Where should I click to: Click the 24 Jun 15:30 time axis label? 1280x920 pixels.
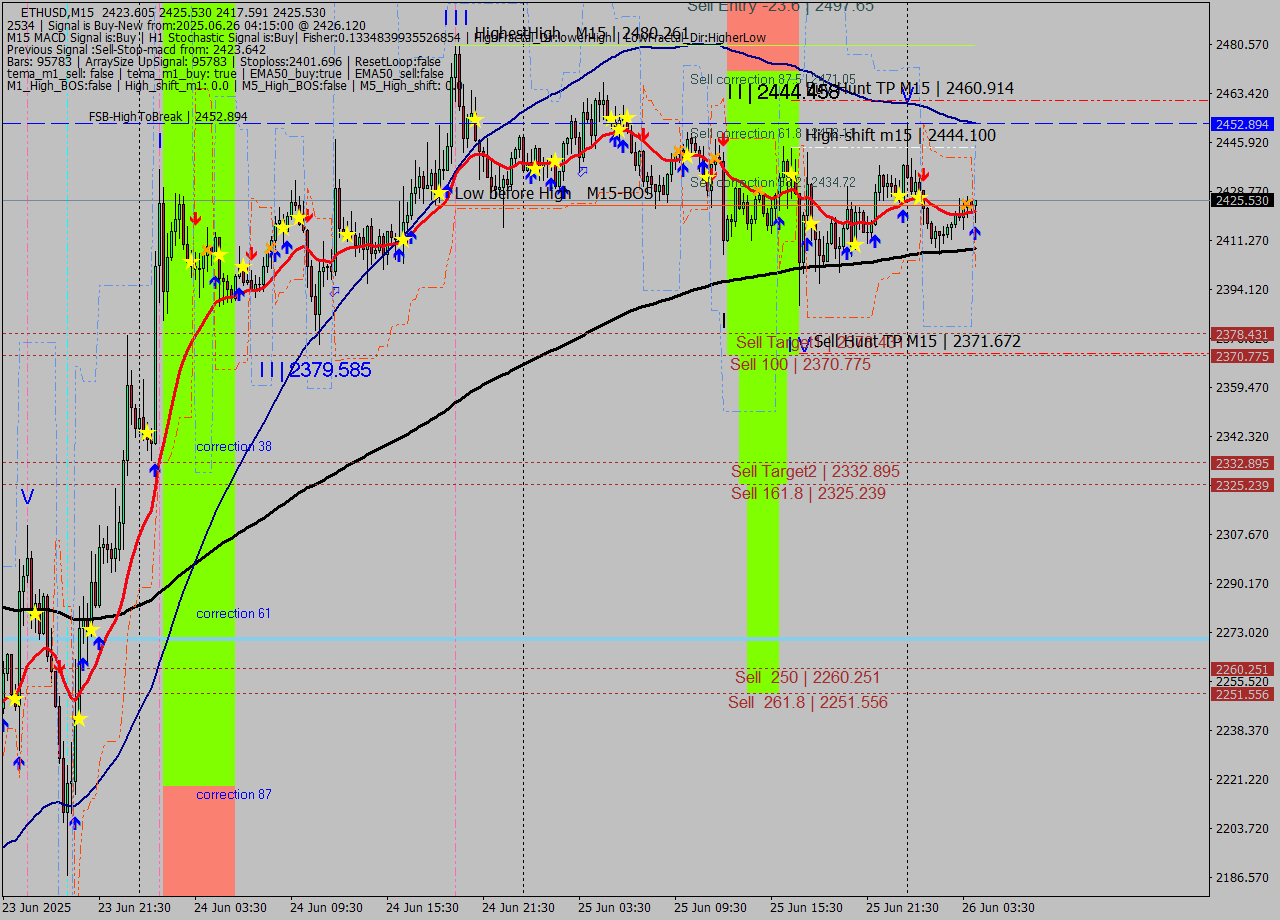pyautogui.click(x=422, y=907)
